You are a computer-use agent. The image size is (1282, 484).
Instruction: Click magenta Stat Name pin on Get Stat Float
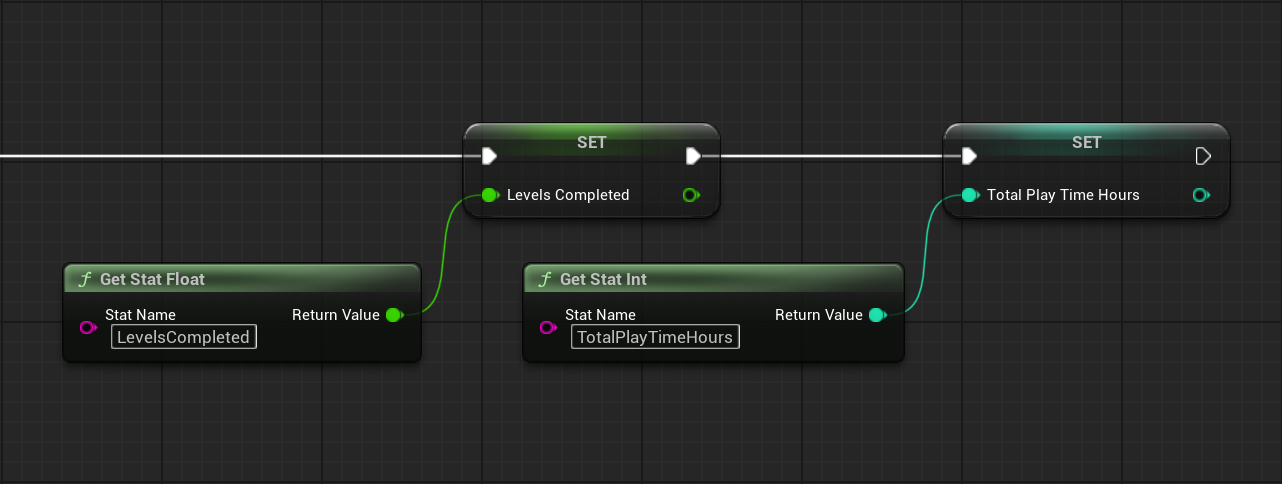pos(87,327)
